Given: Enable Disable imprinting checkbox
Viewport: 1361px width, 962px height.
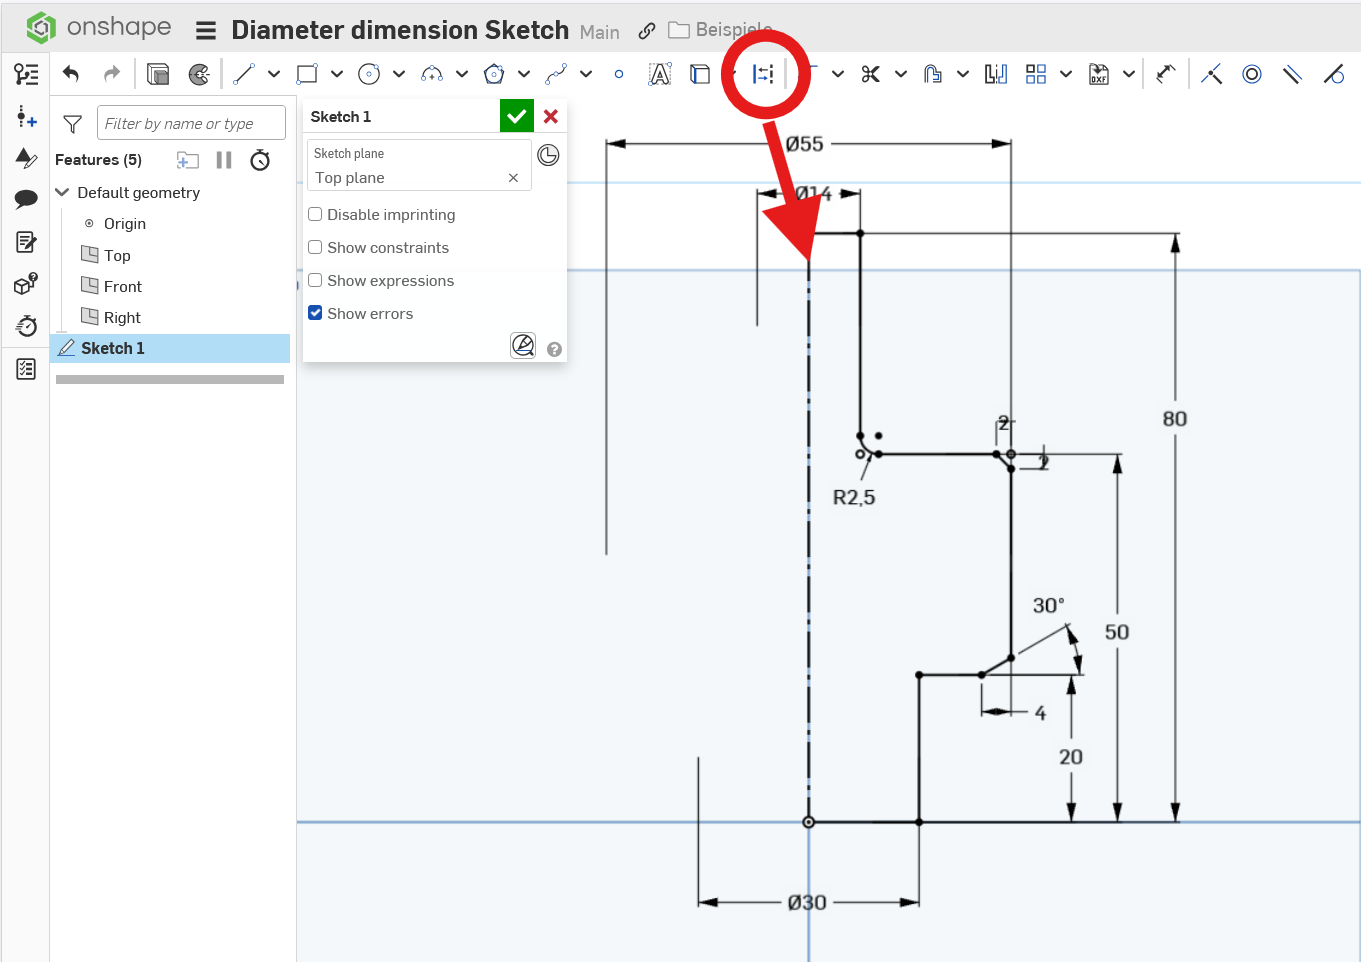Looking at the screenshot, I should [315, 214].
